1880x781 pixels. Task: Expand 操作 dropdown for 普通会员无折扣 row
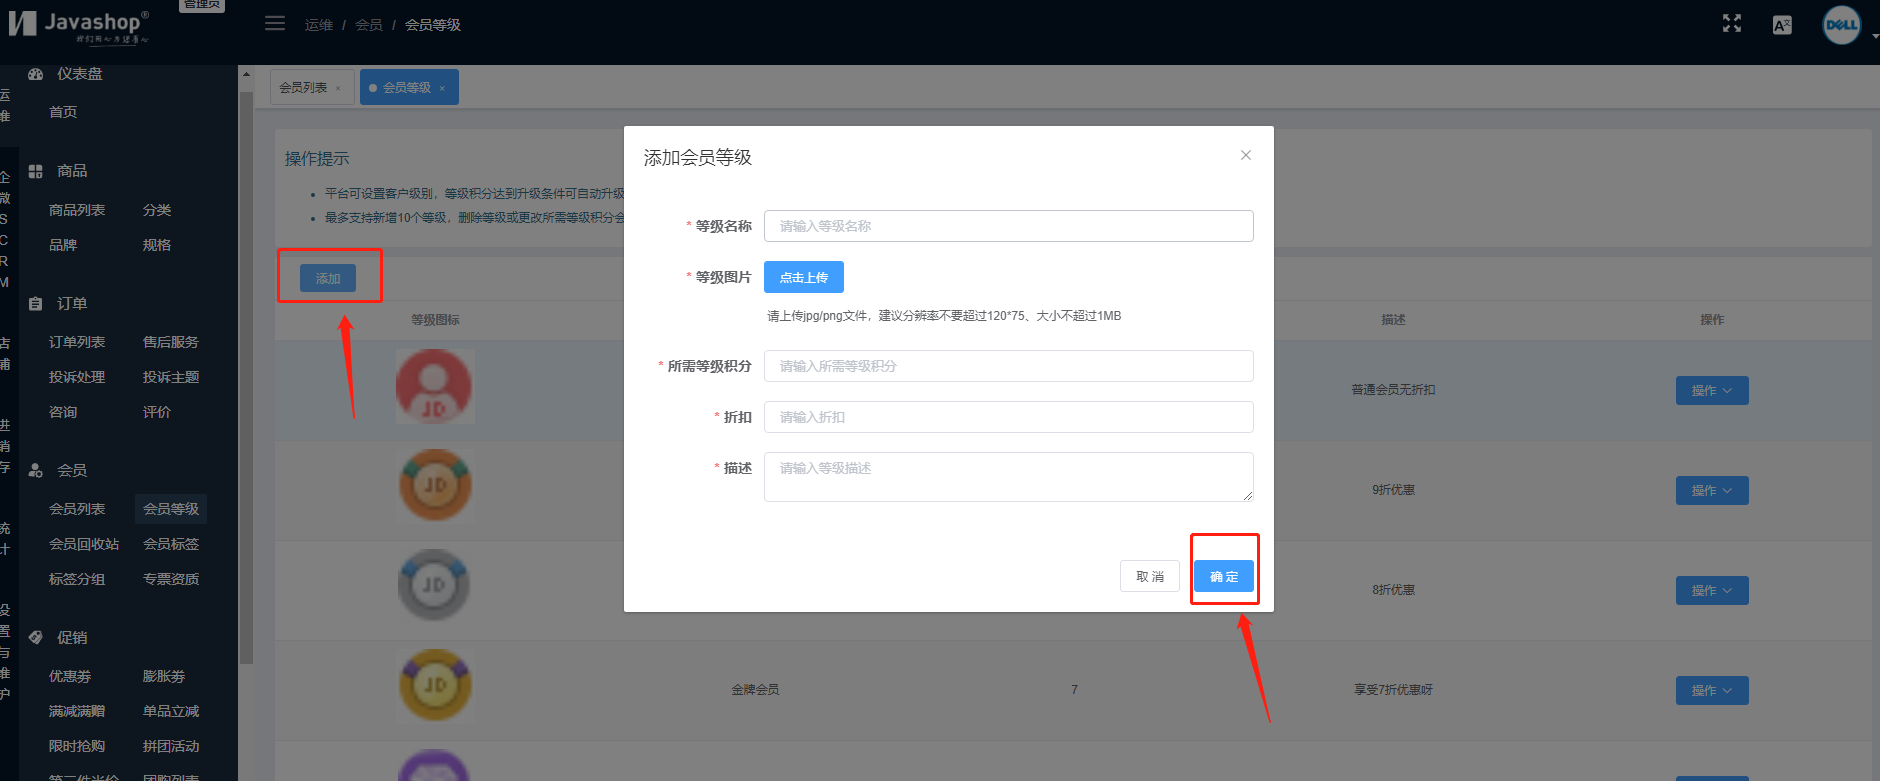[1712, 390]
